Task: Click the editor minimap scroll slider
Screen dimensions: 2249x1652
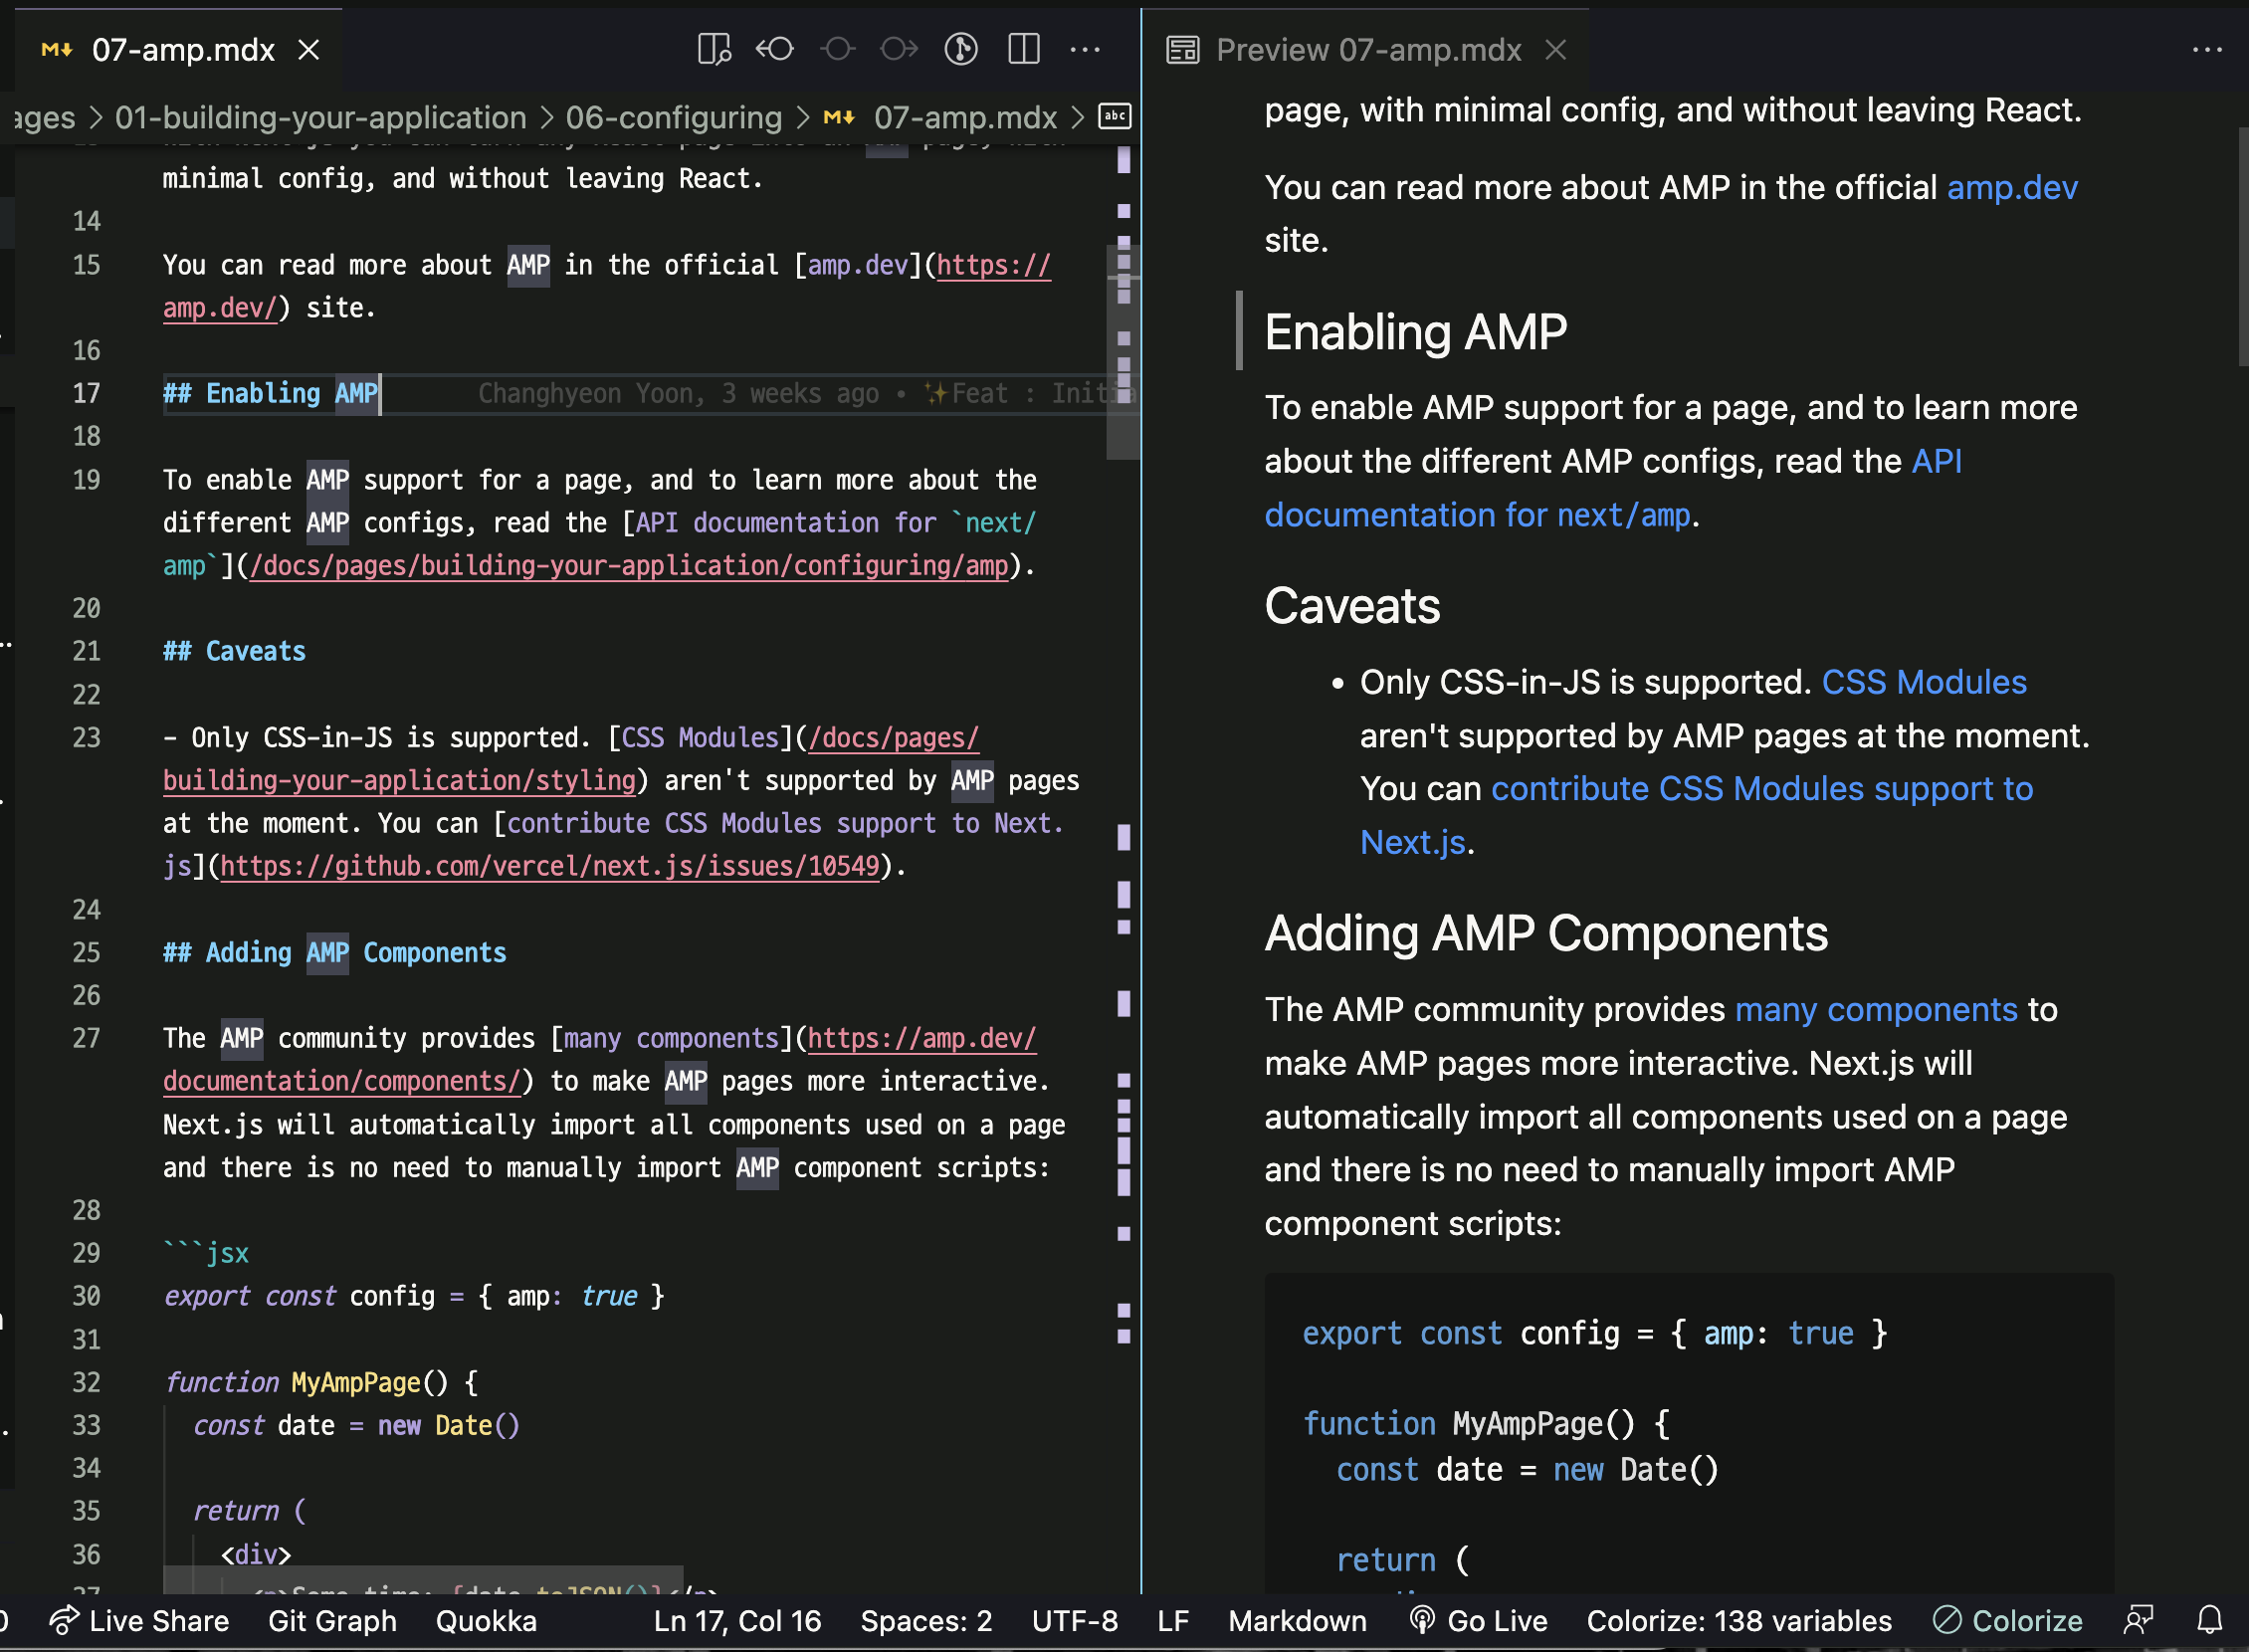Action: tap(1123, 350)
